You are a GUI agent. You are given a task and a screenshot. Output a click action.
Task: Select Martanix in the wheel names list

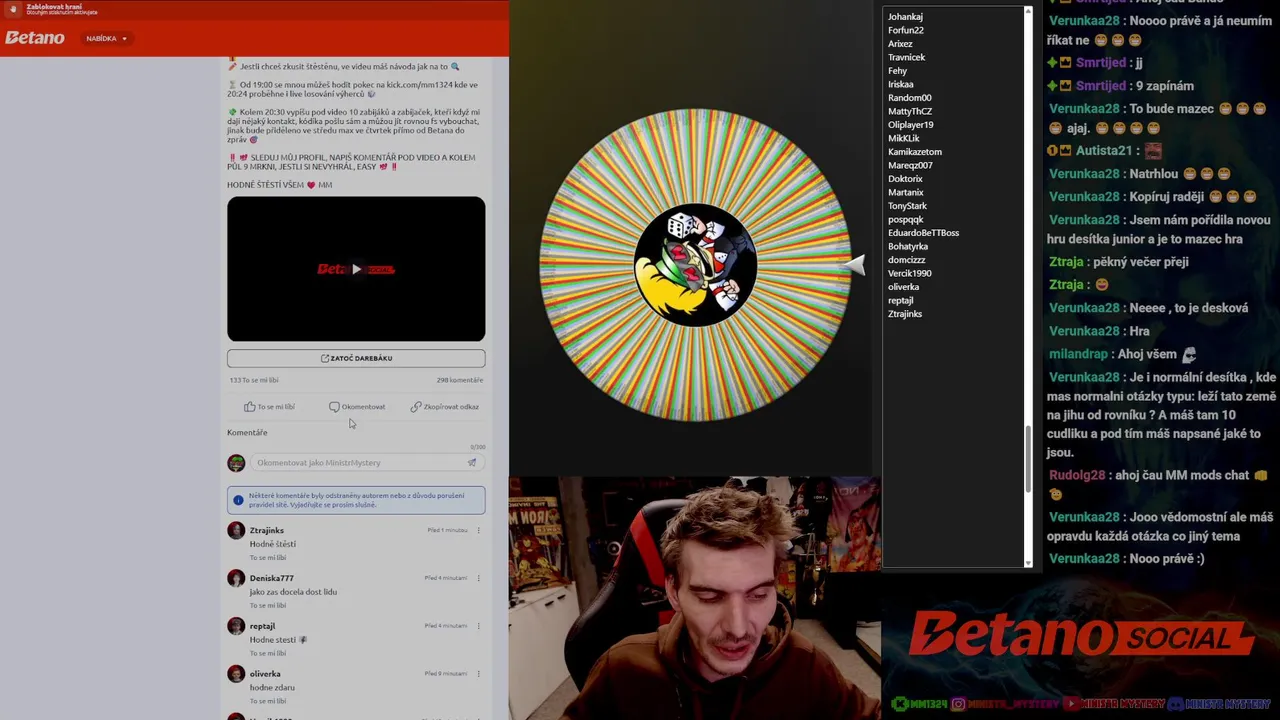tap(906, 192)
